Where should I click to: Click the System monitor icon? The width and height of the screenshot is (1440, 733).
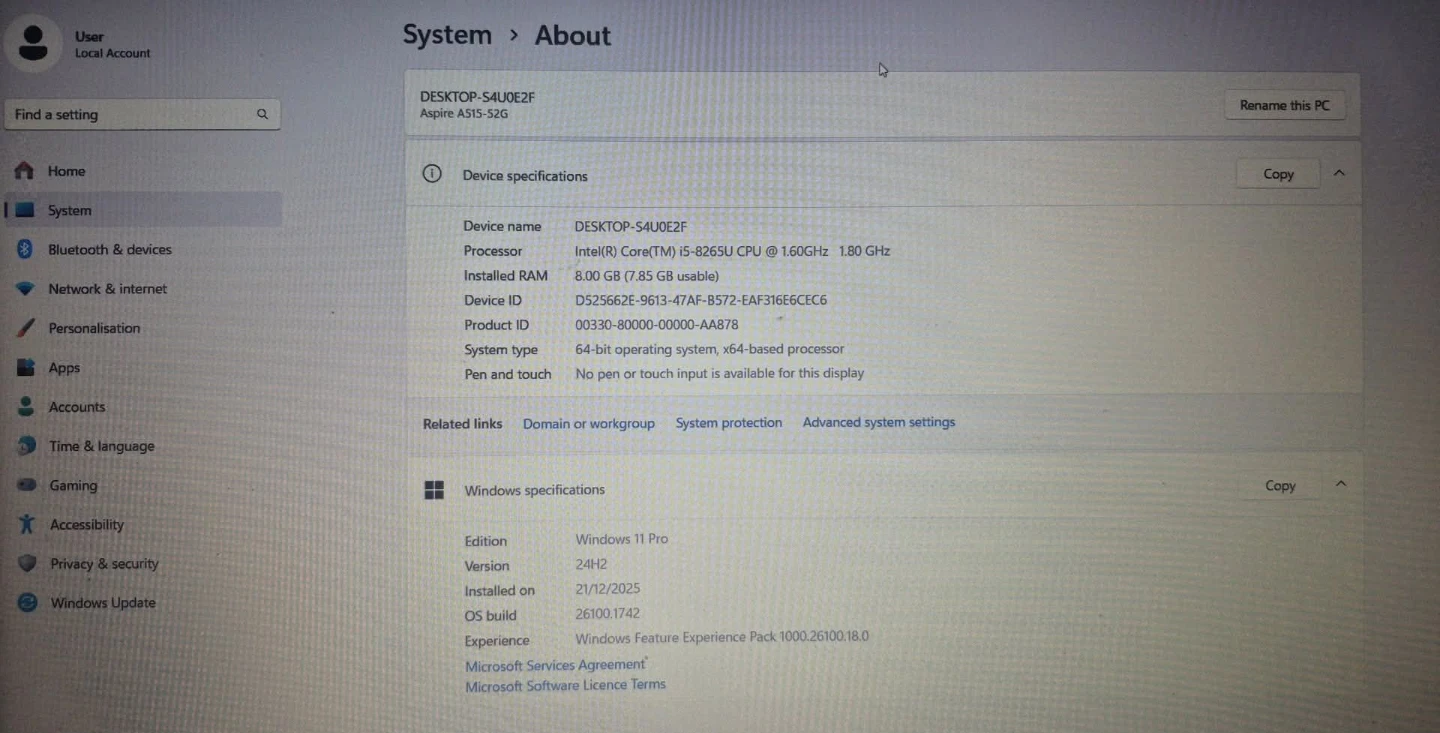[26, 210]
